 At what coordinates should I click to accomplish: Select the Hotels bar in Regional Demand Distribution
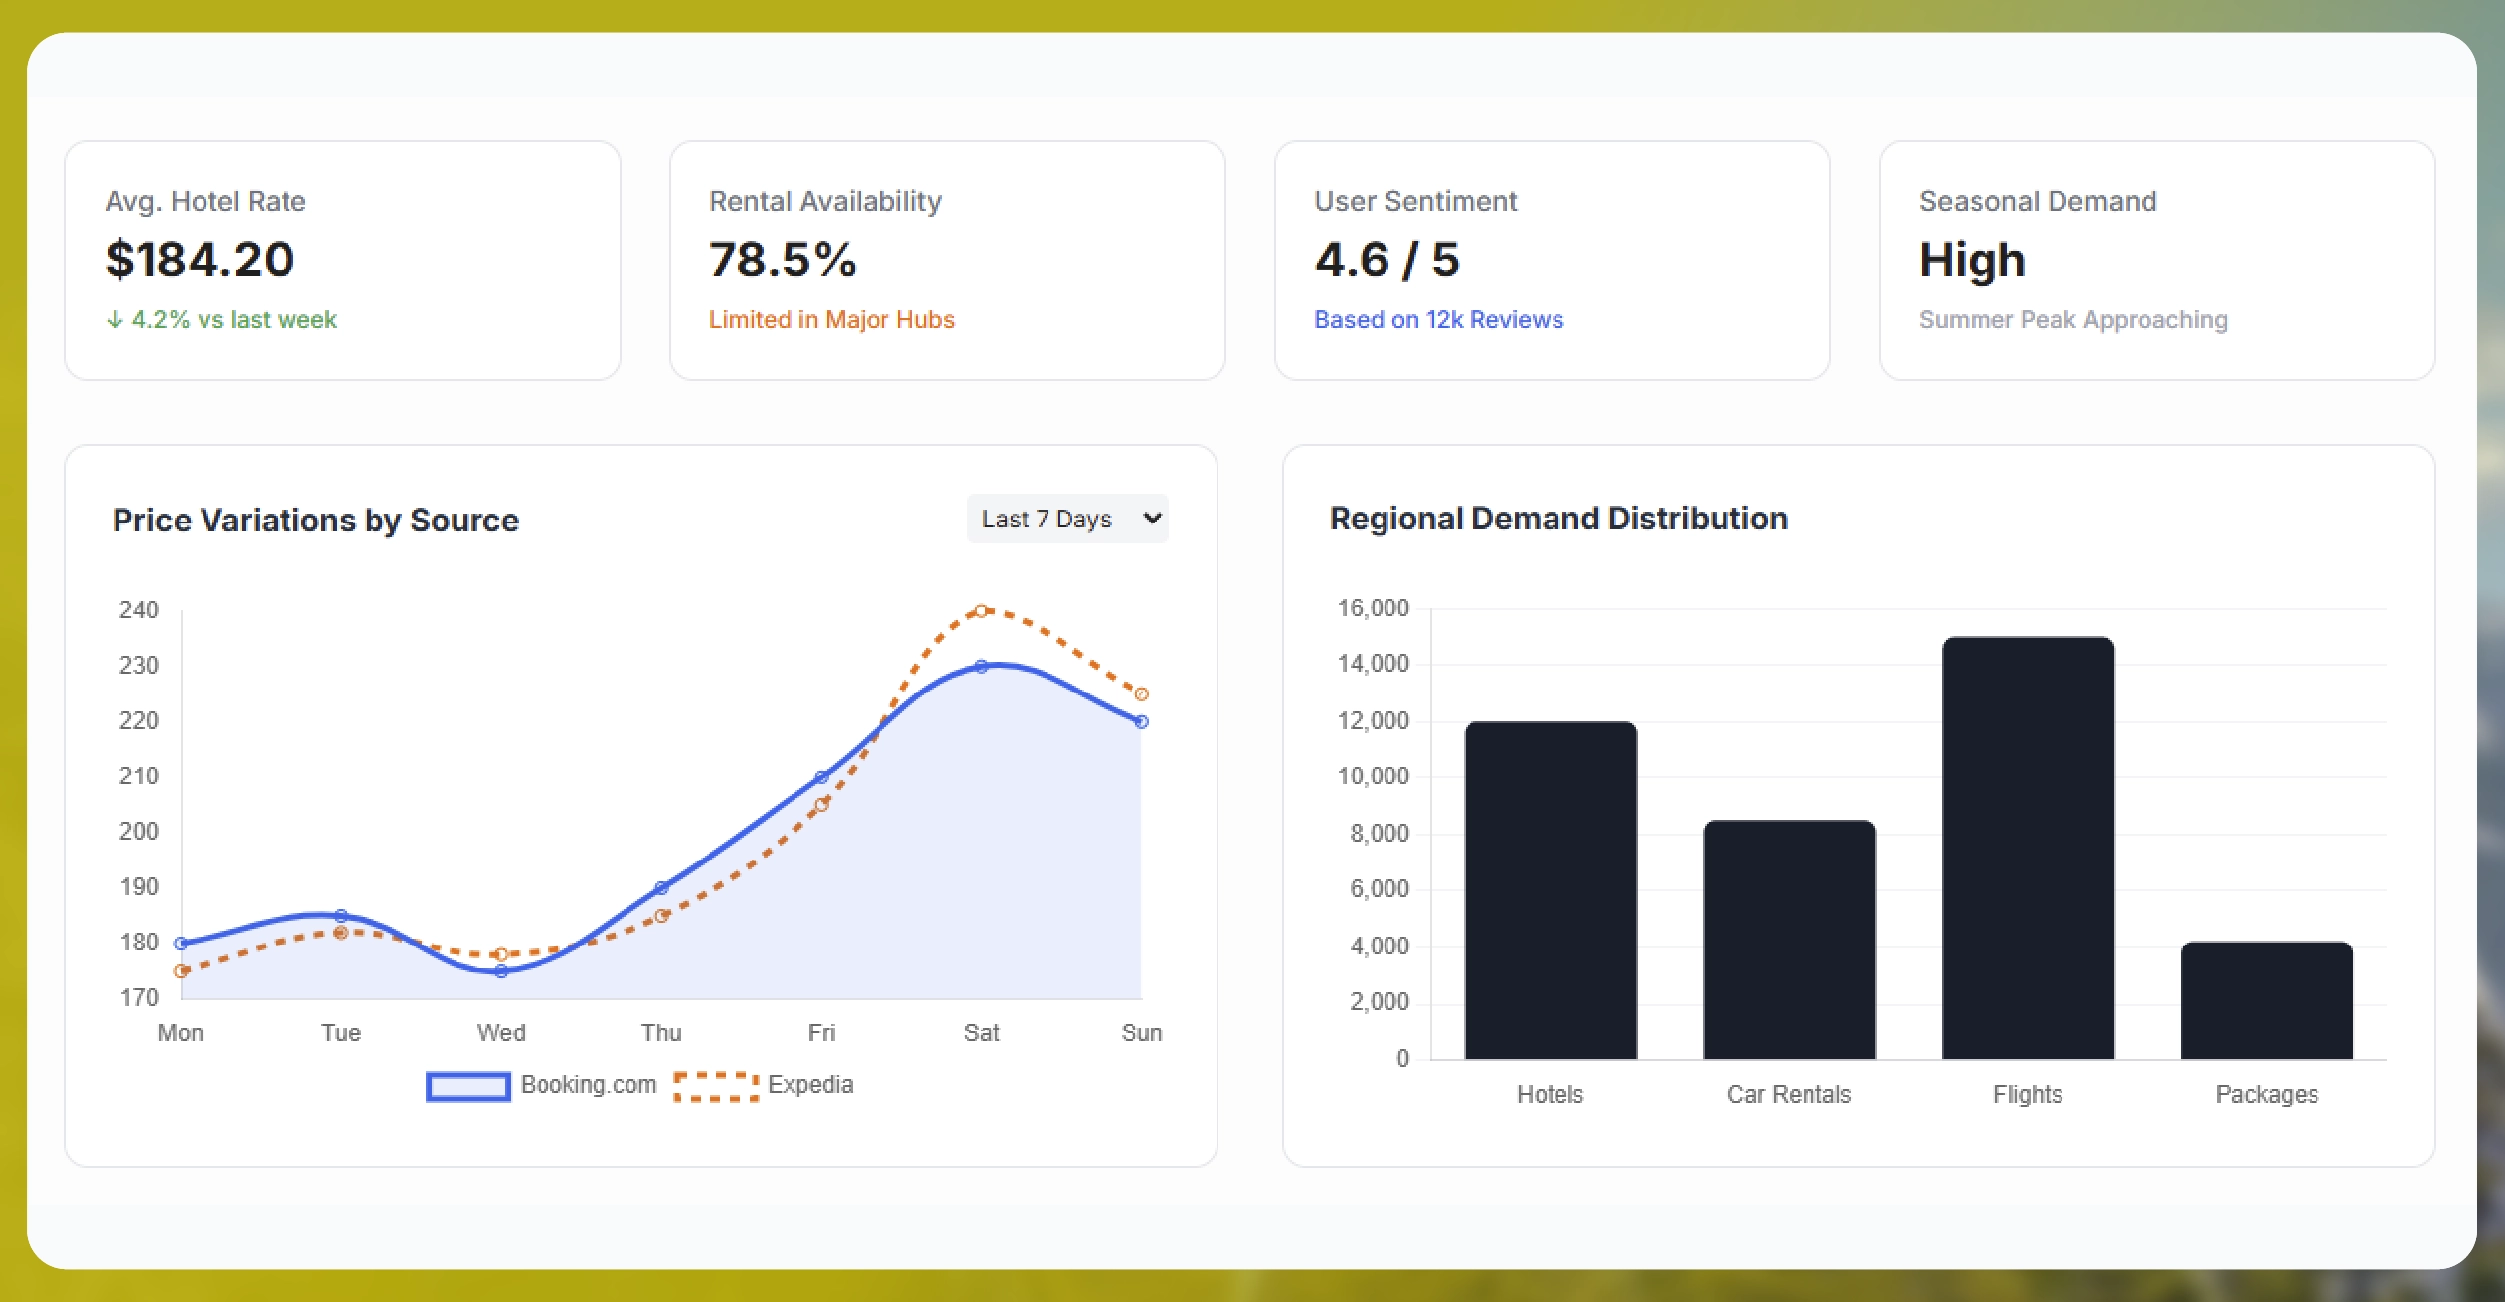1549,890
